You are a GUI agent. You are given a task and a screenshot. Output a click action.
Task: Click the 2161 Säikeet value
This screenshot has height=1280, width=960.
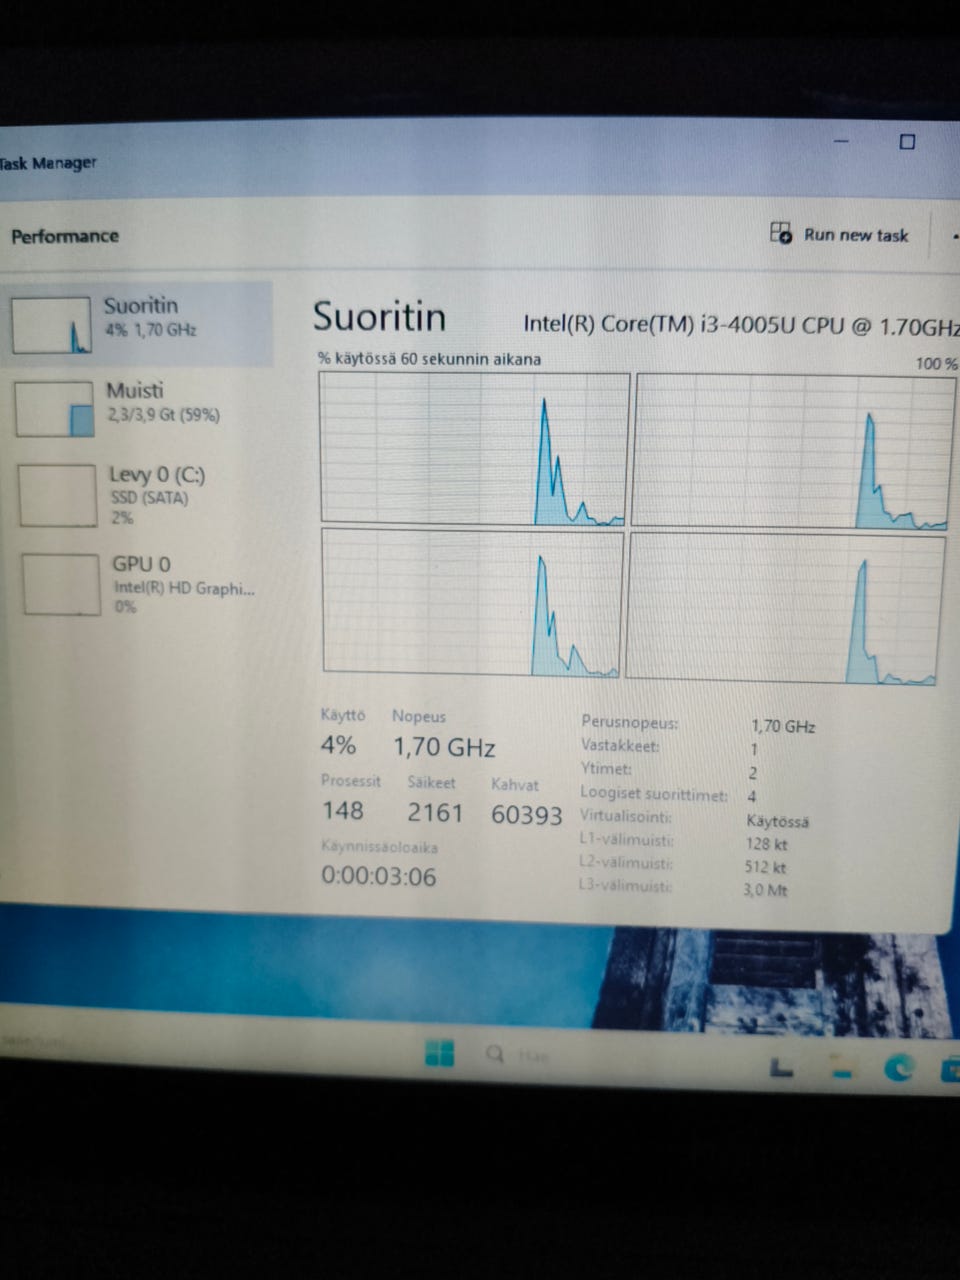[x=435, y=812]
